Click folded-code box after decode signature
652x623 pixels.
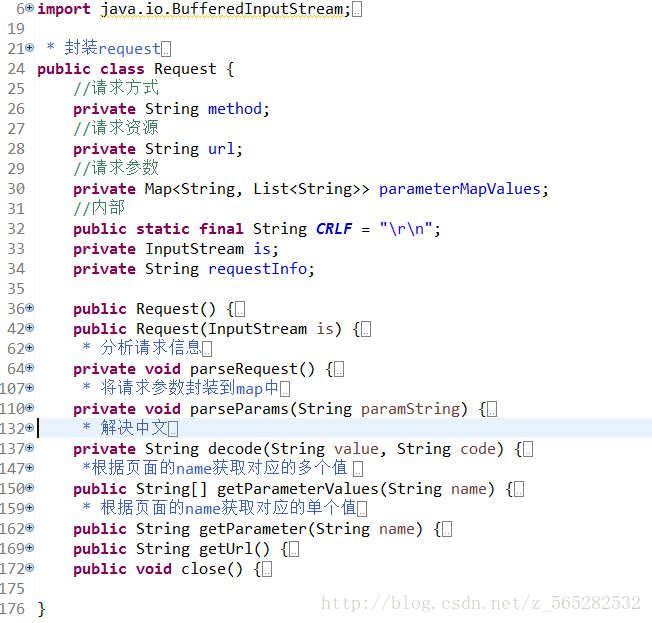[528, 449]
